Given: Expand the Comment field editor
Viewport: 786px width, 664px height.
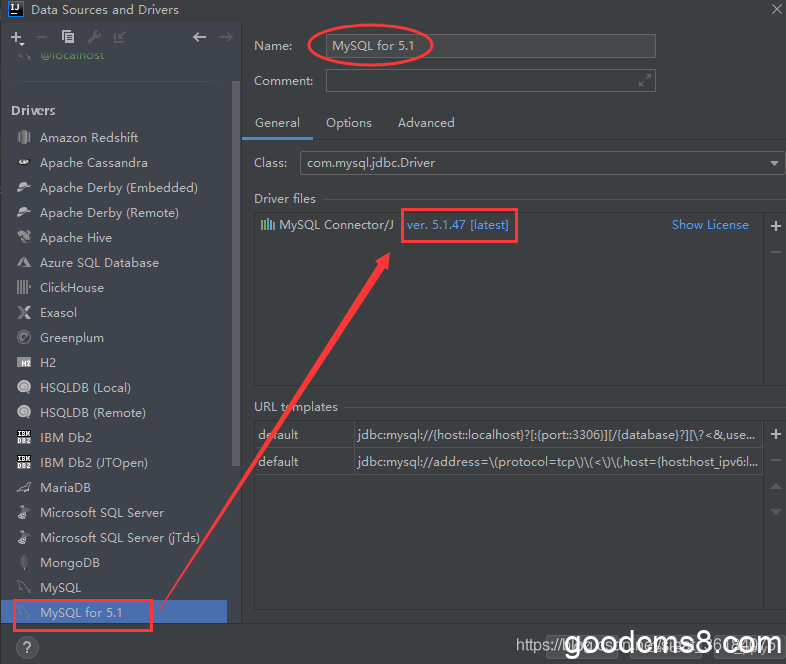Looking at the screenshot, I should click(645, 80).
